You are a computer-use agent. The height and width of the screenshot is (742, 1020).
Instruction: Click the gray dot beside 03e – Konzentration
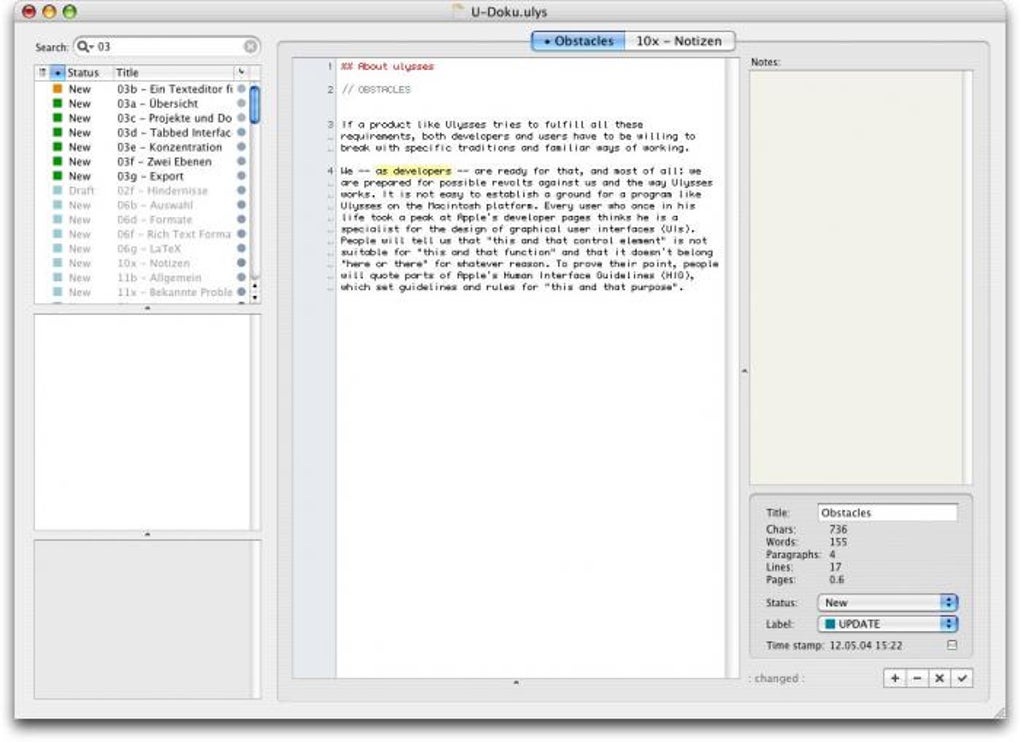pos(241,147)
